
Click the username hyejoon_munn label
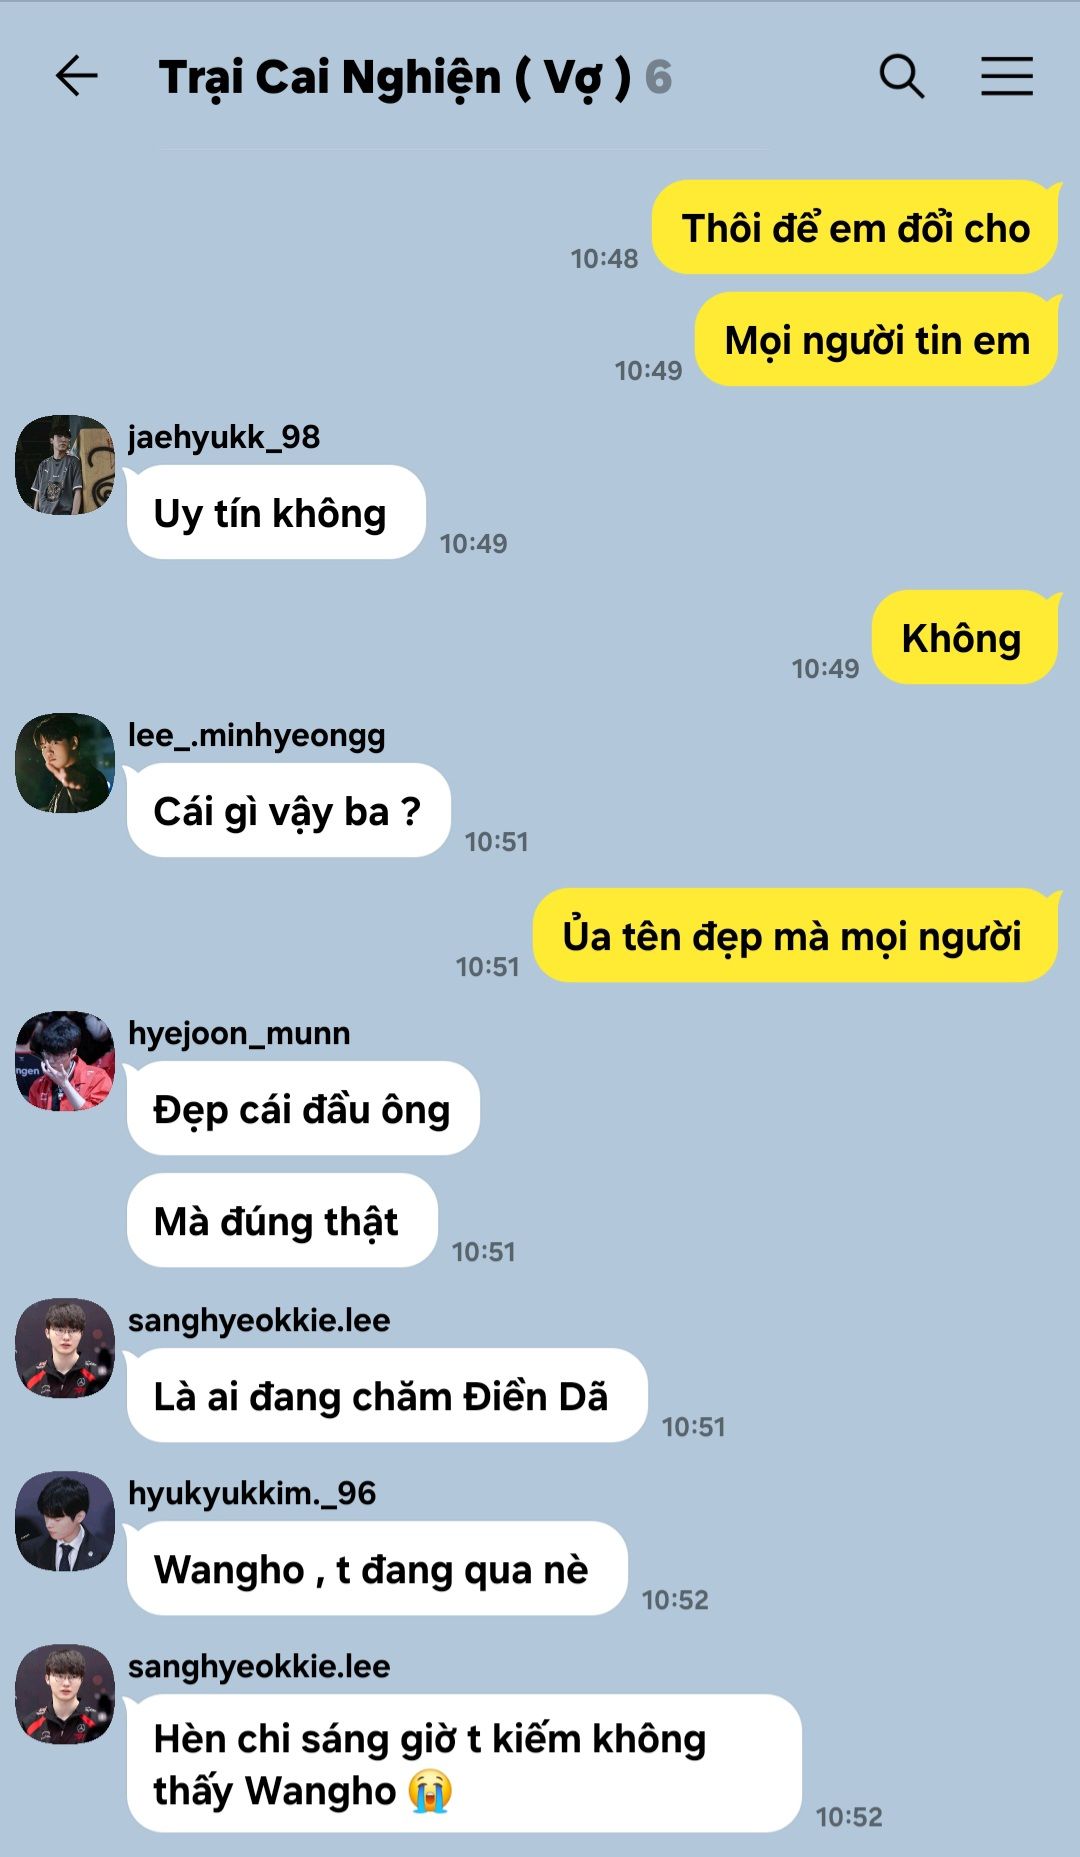239,1033
